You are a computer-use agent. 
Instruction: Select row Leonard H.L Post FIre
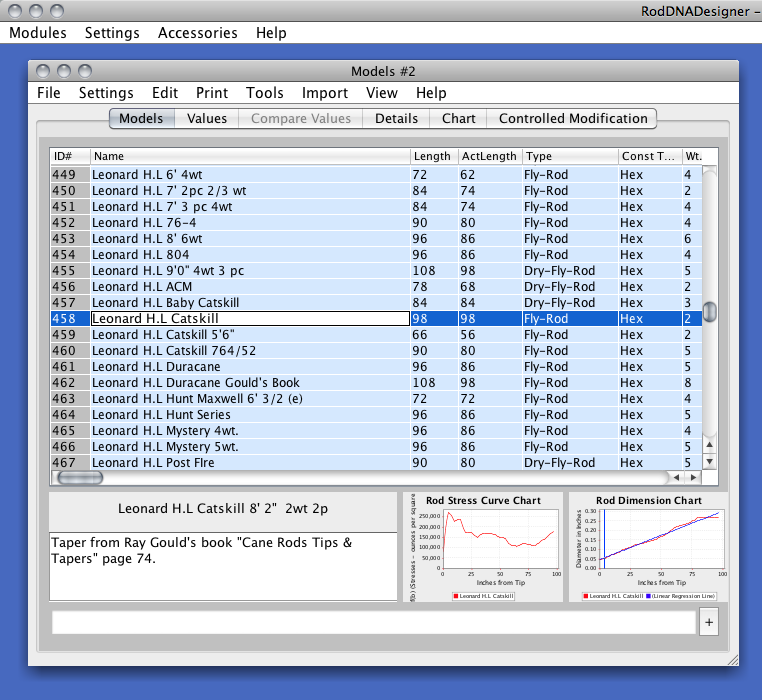pyautogui.click(x=376, y=462)
